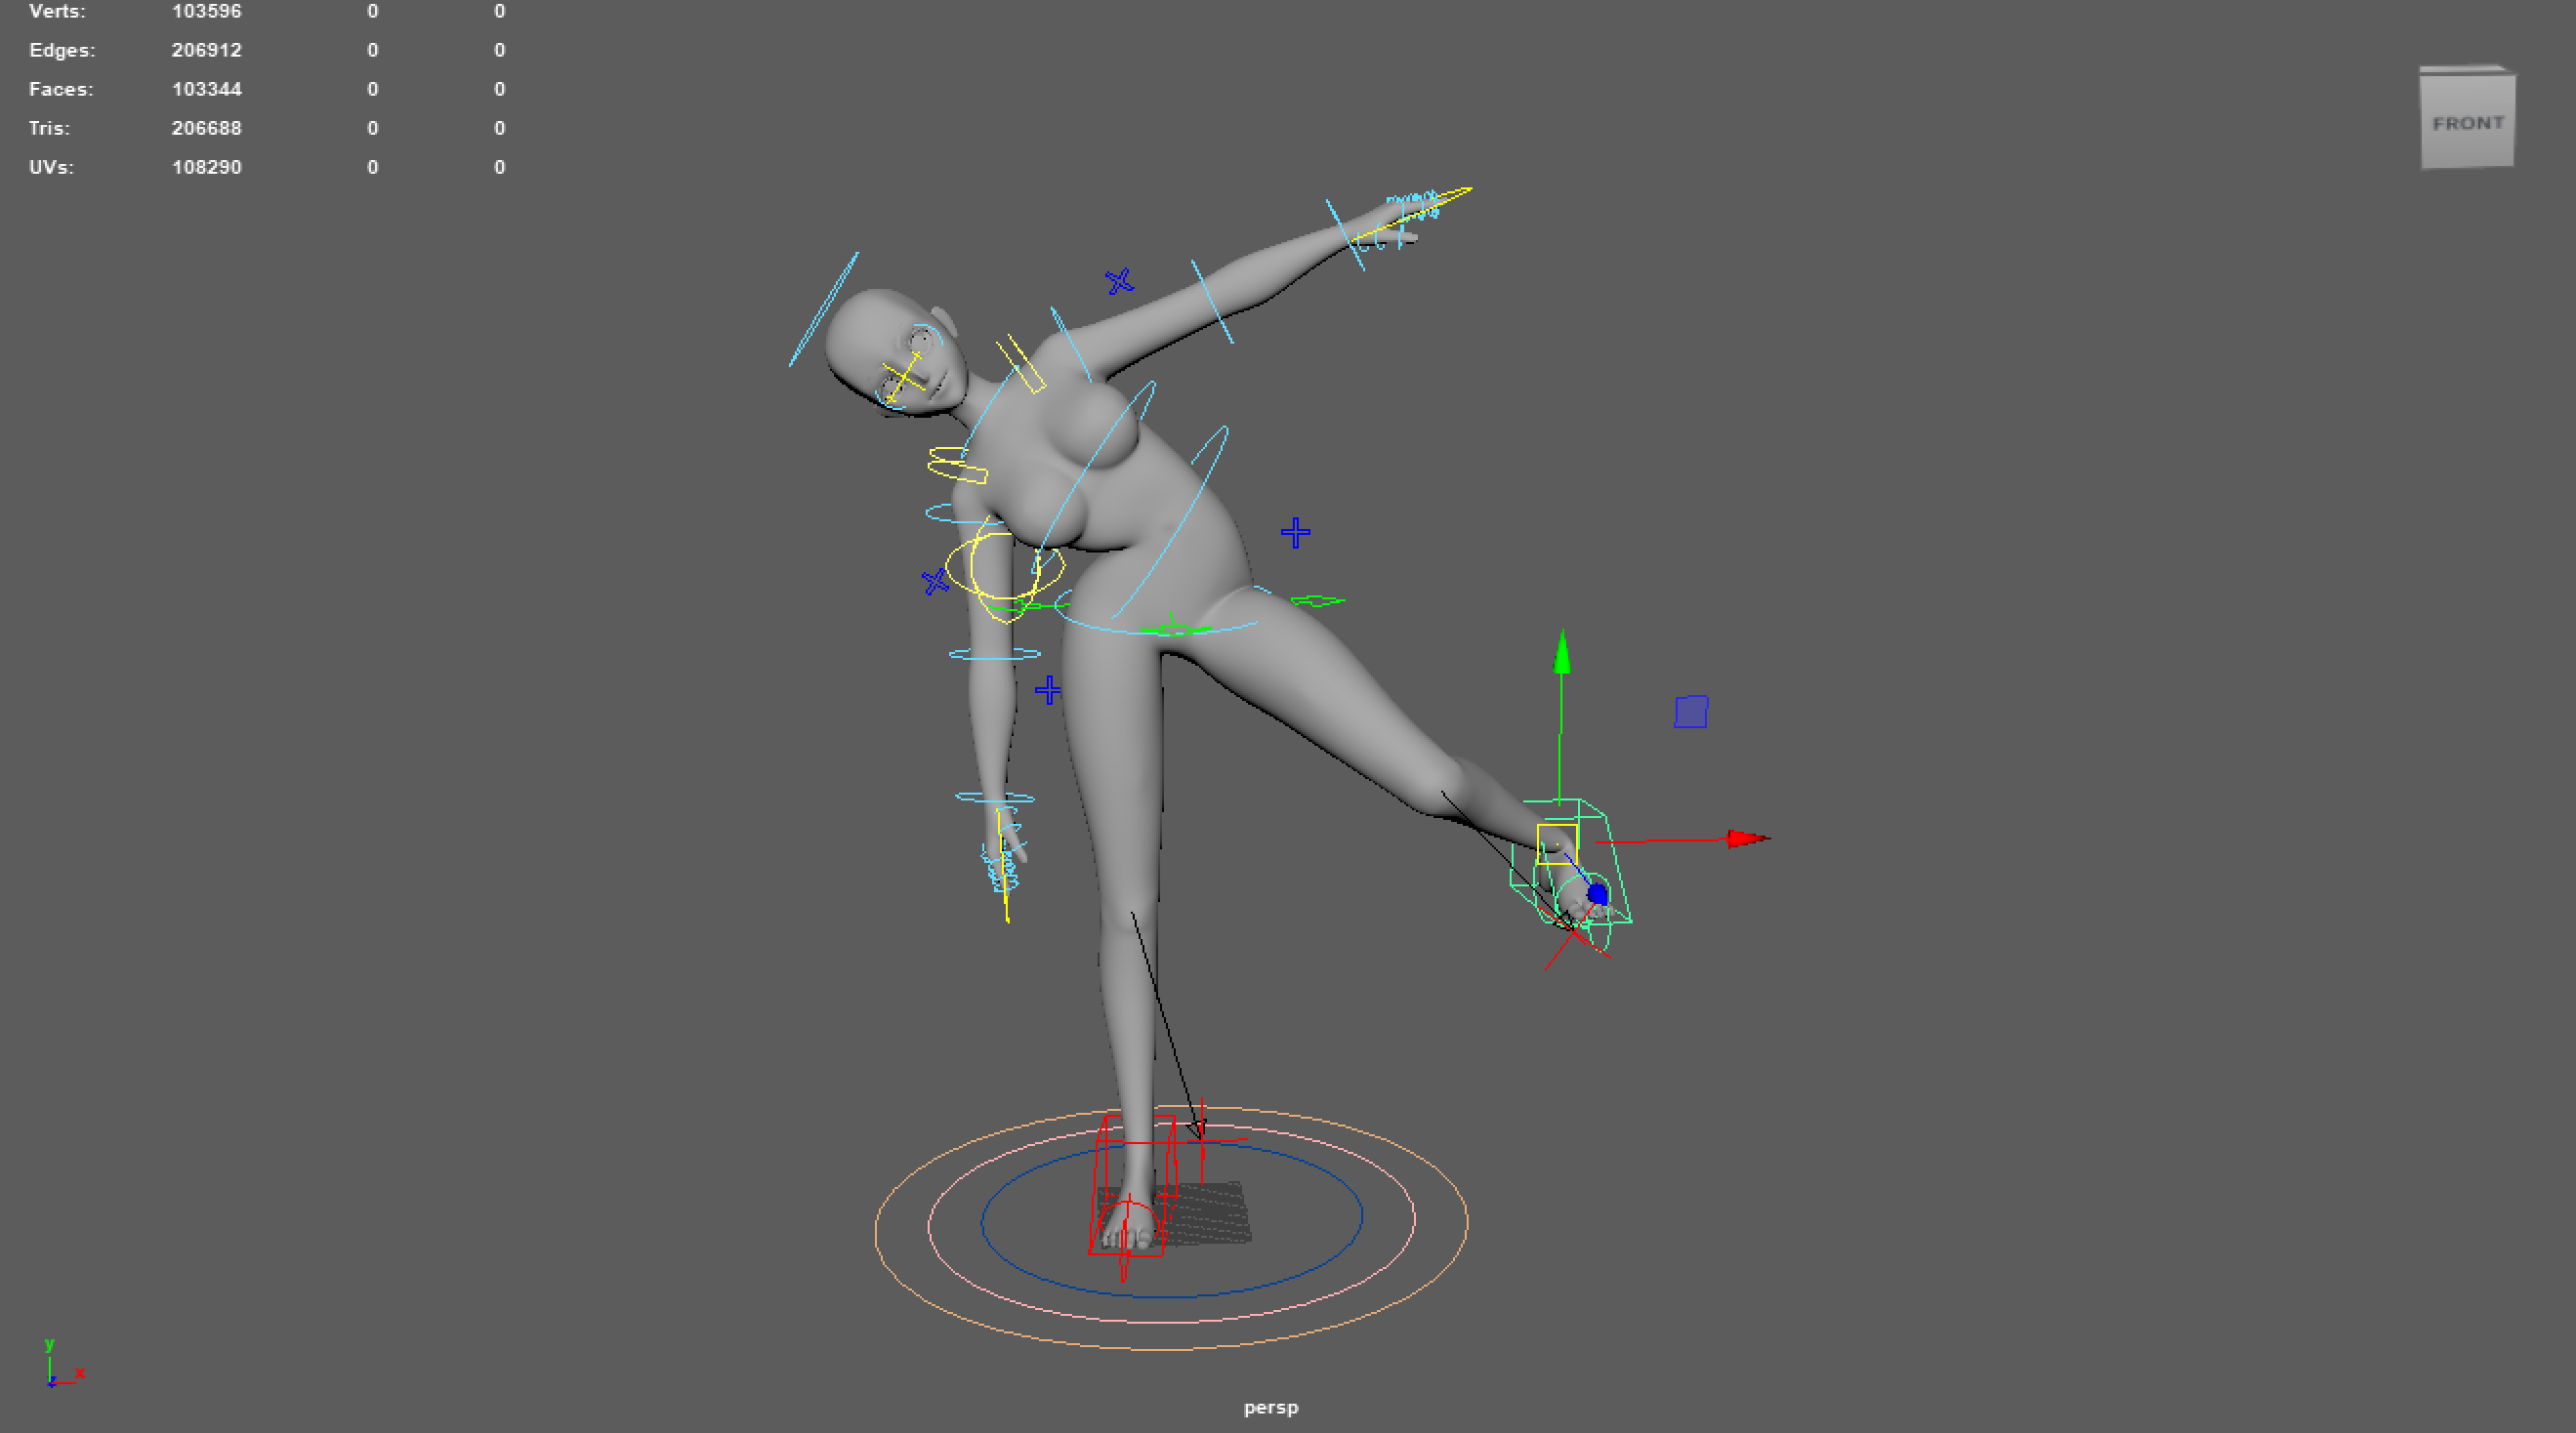Image resolution: width=2576 pixels, height=1433 pixels.
Task: Select blue plus control beside standing thigh
Action: [1048, 690]
